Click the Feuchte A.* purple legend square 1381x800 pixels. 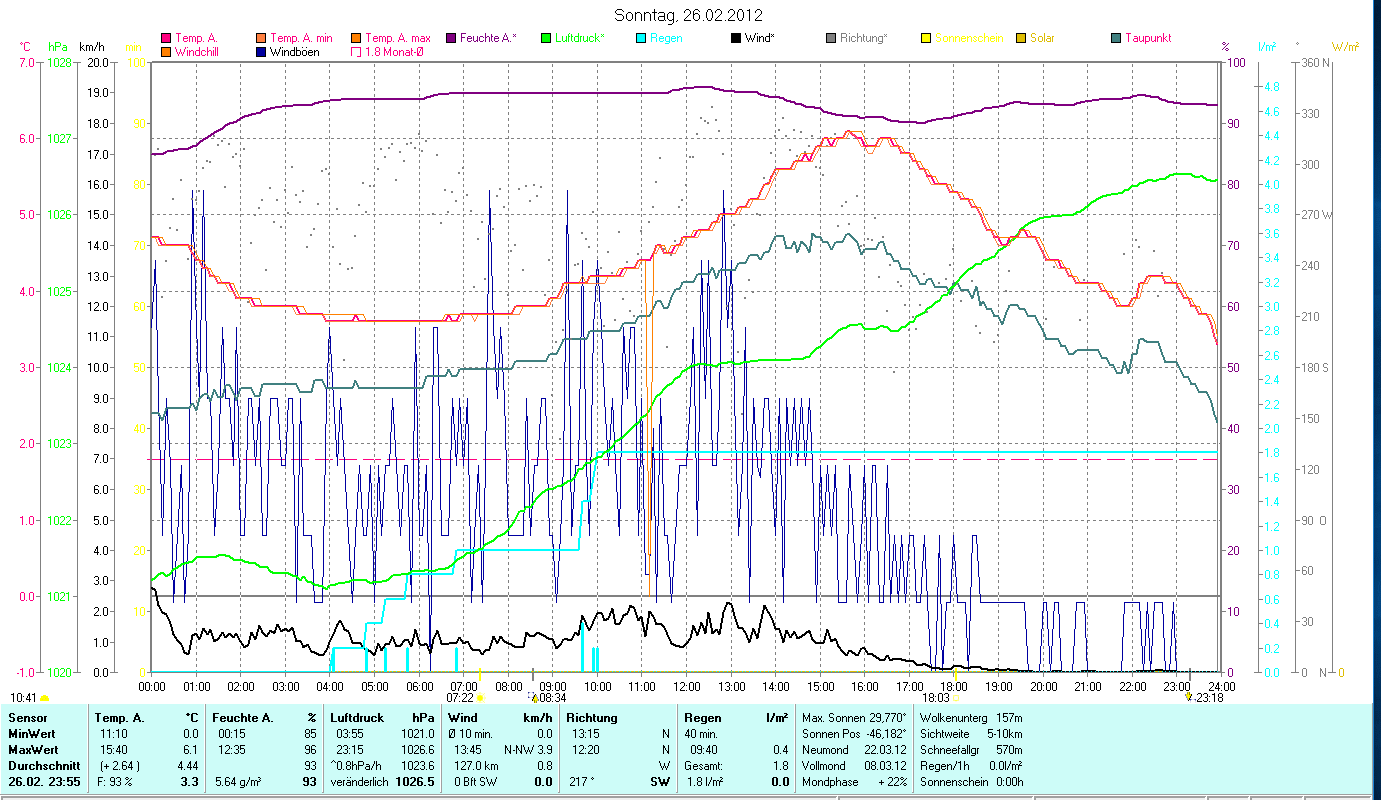451,38
